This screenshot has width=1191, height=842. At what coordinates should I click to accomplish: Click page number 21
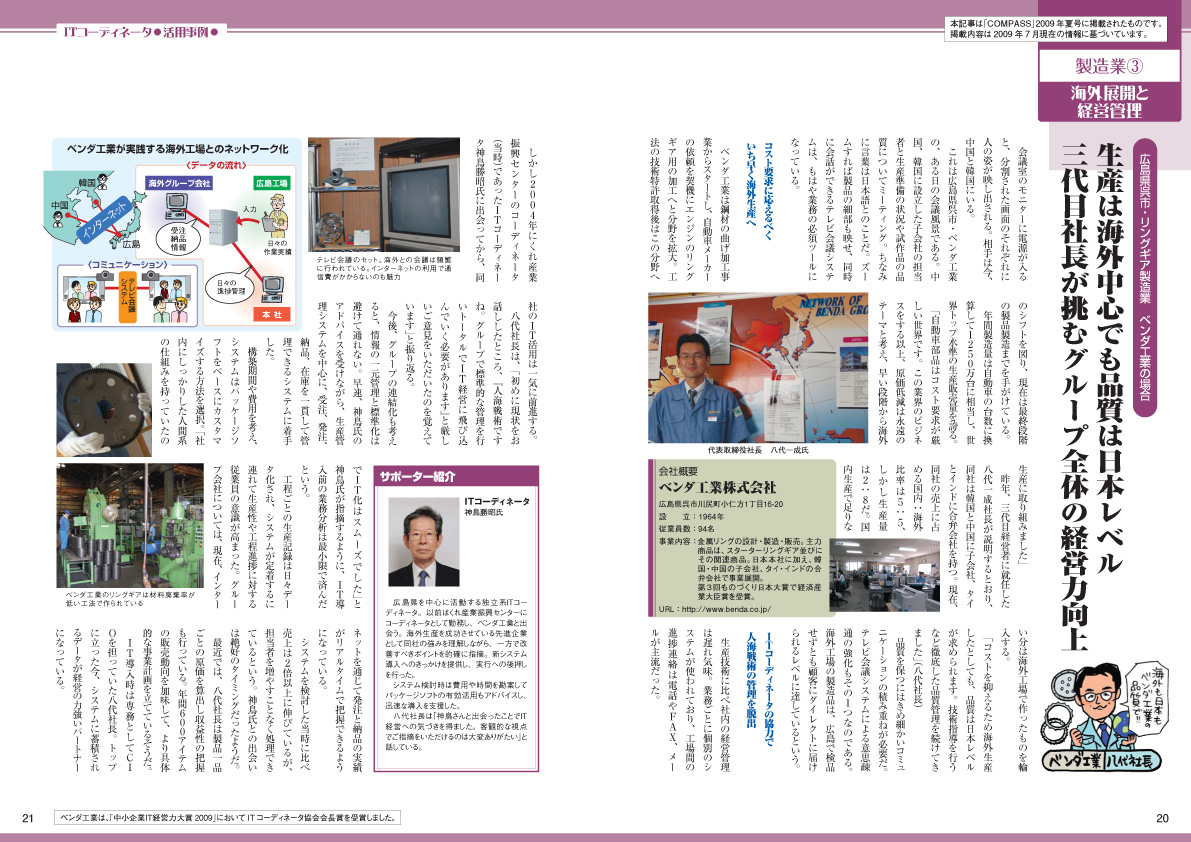28,818
